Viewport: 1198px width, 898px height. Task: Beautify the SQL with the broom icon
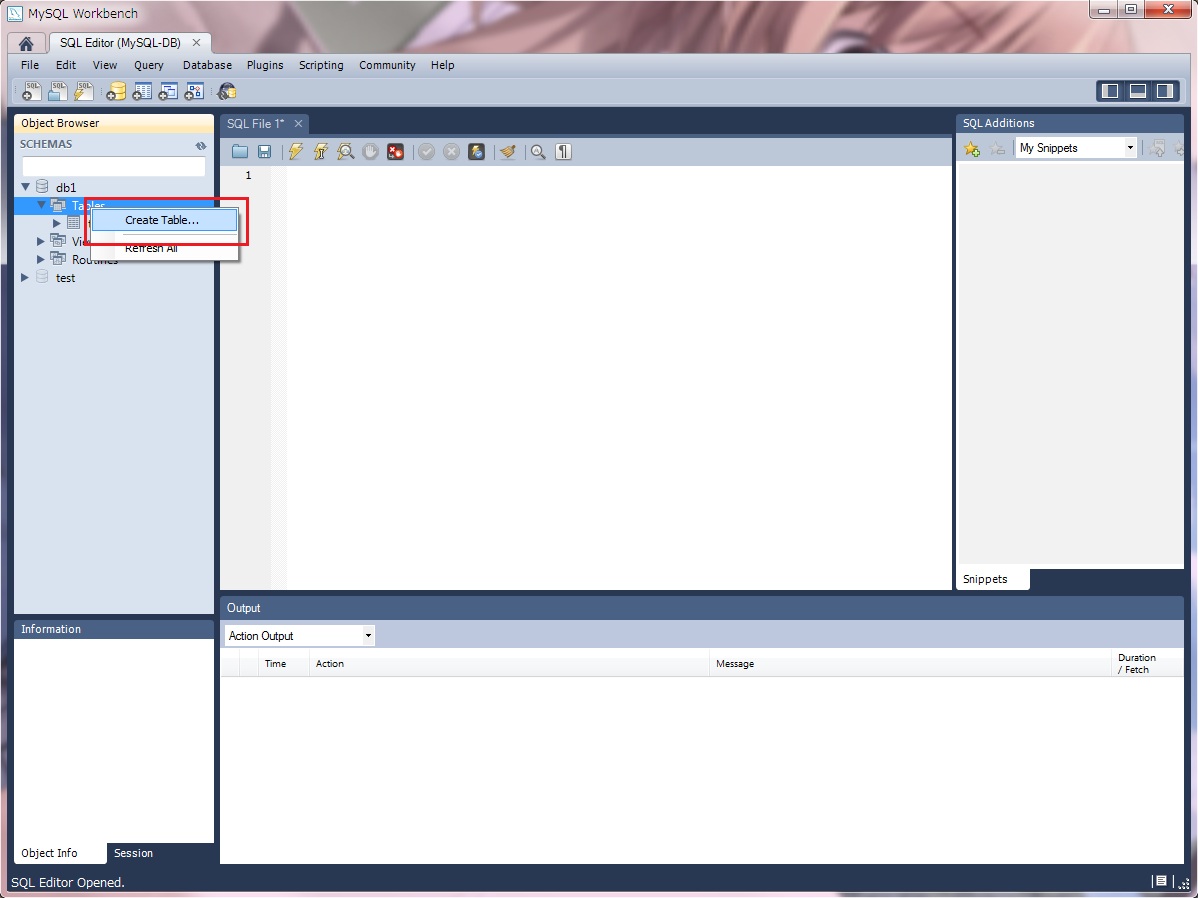(507, 151)
